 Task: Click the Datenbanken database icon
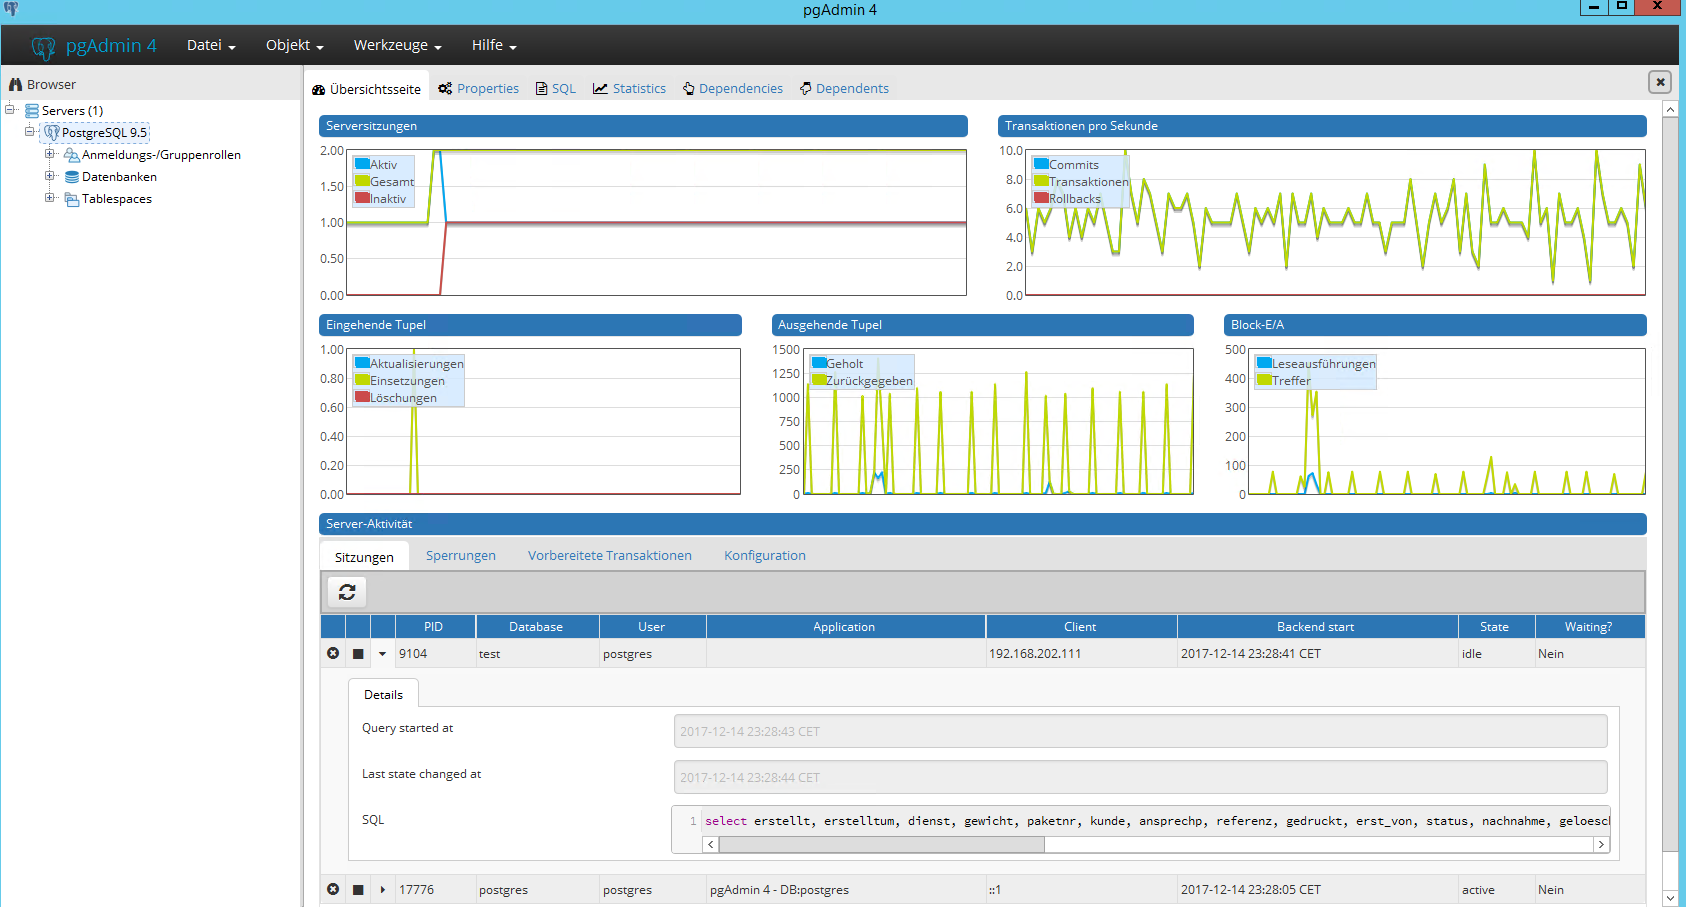point(72,177)
